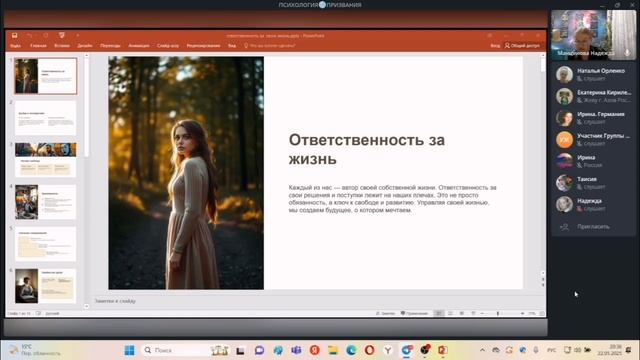
Task: Click the spell check icon in the status bar
Action: coord(38,313)
